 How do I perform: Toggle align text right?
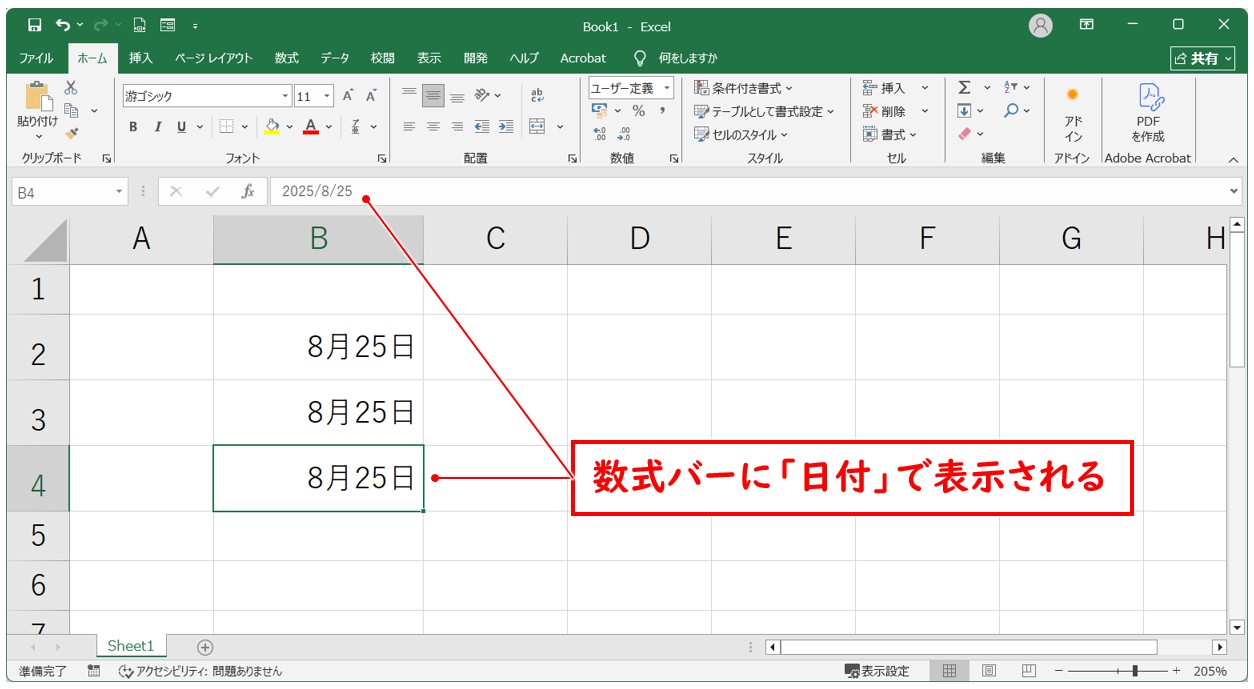tap(457, 126)
